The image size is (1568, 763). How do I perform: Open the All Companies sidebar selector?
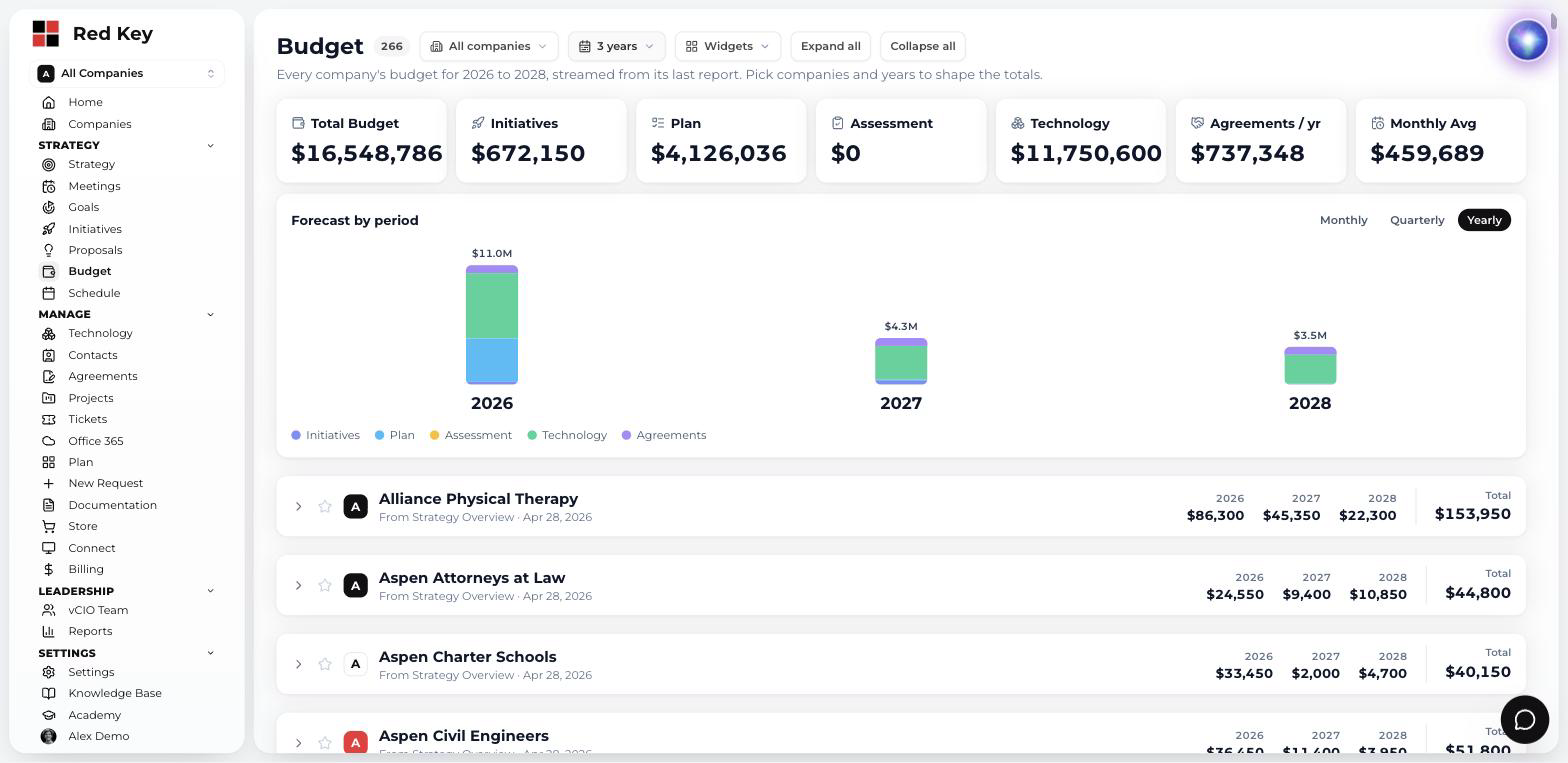tap(127, 73)
